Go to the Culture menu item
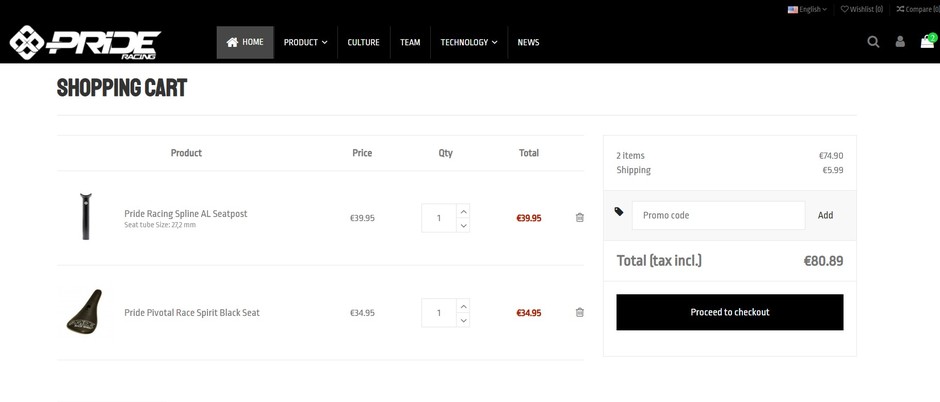 tap(363, 42)
